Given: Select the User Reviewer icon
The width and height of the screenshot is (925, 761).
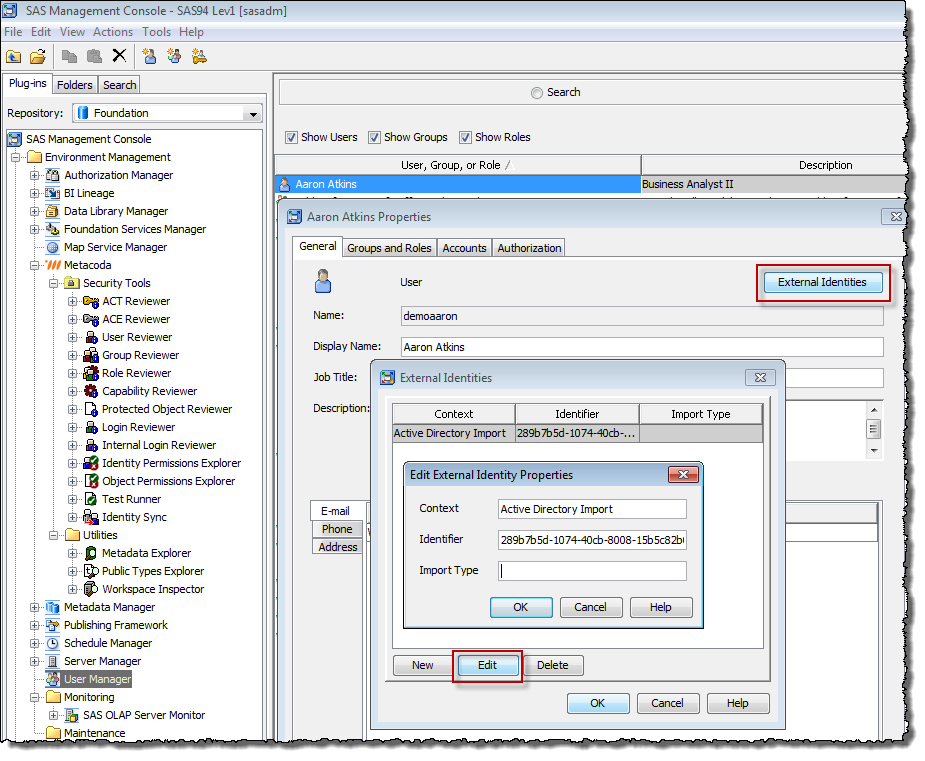Looking at the screenshot, I should (91, 337).
